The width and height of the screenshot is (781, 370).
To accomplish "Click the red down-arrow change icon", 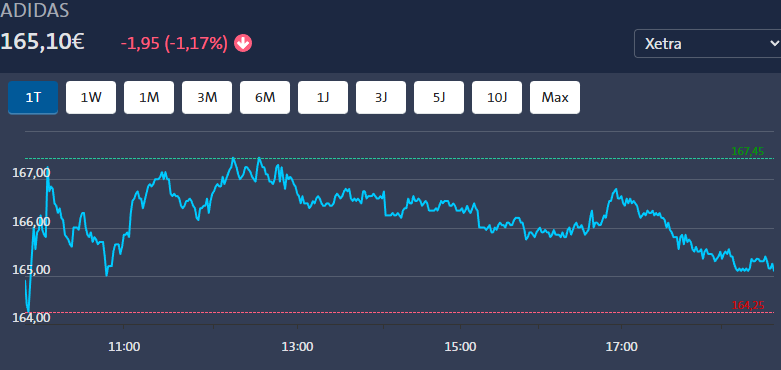I will click(x=243, y=44).
